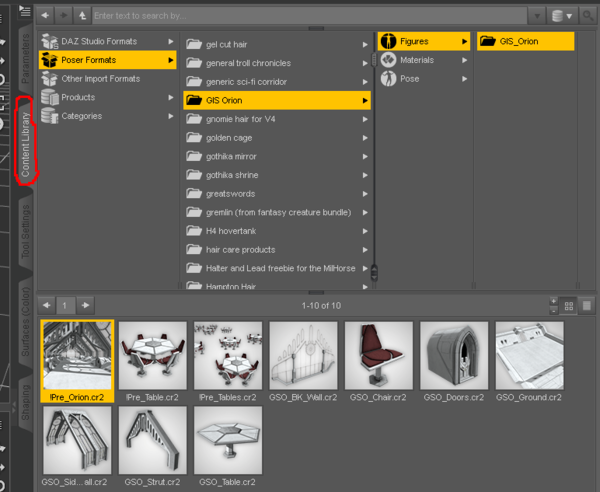
Task: Open the gnomie hair for V4 folder
Action: coord(277,119)
